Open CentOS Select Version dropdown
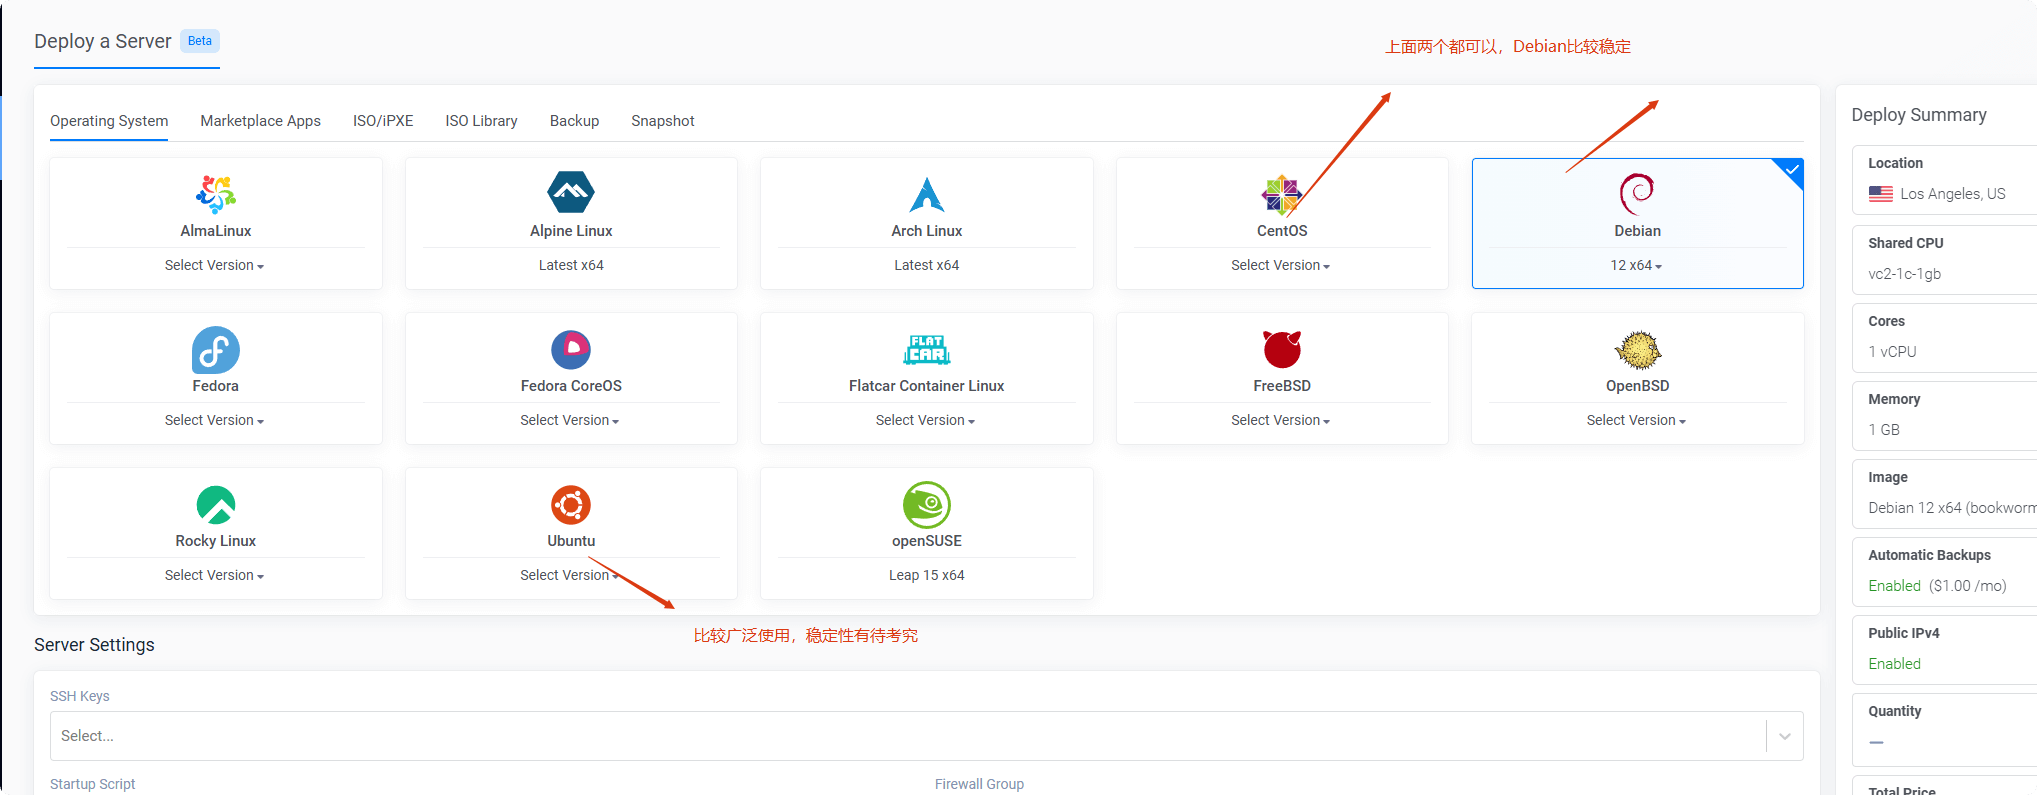The image size is (2037, 795). click(1281, 265)
